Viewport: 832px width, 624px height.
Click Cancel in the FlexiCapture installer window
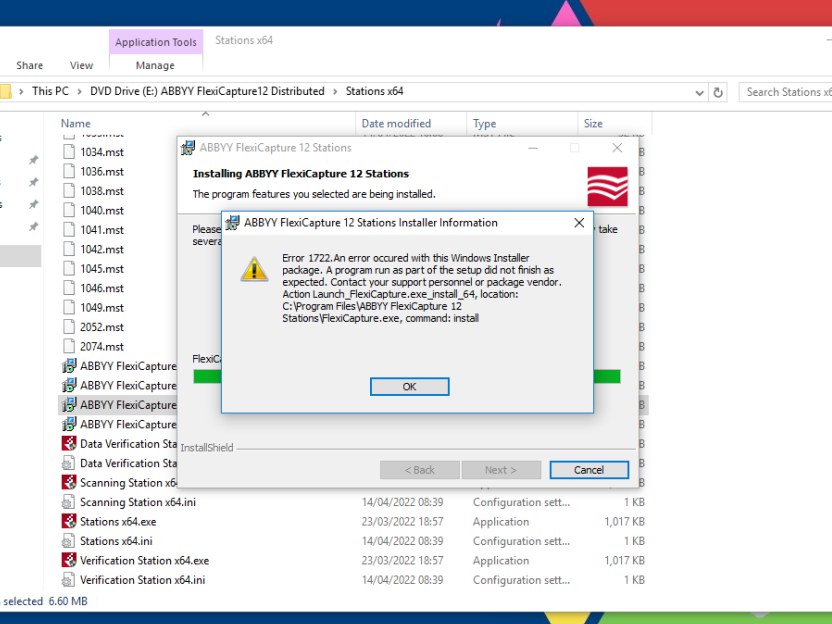[588, 470]
